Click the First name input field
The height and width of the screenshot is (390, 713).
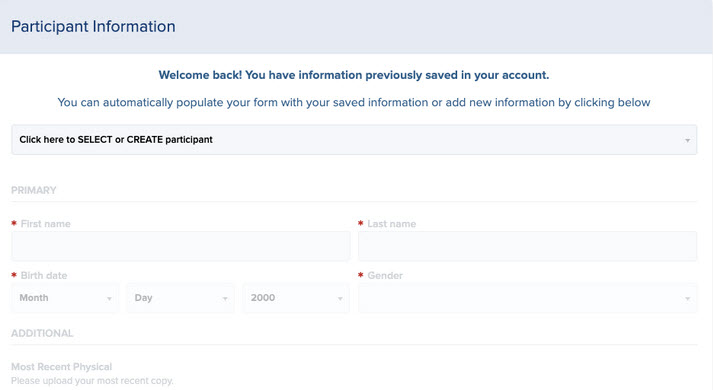point(181,246)
